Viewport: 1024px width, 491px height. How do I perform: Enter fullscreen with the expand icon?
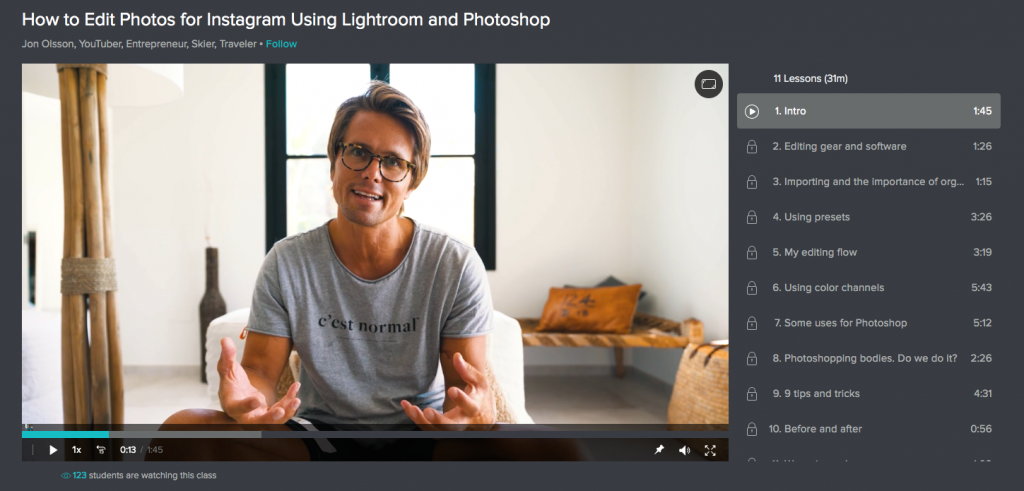tap(710, 450)
